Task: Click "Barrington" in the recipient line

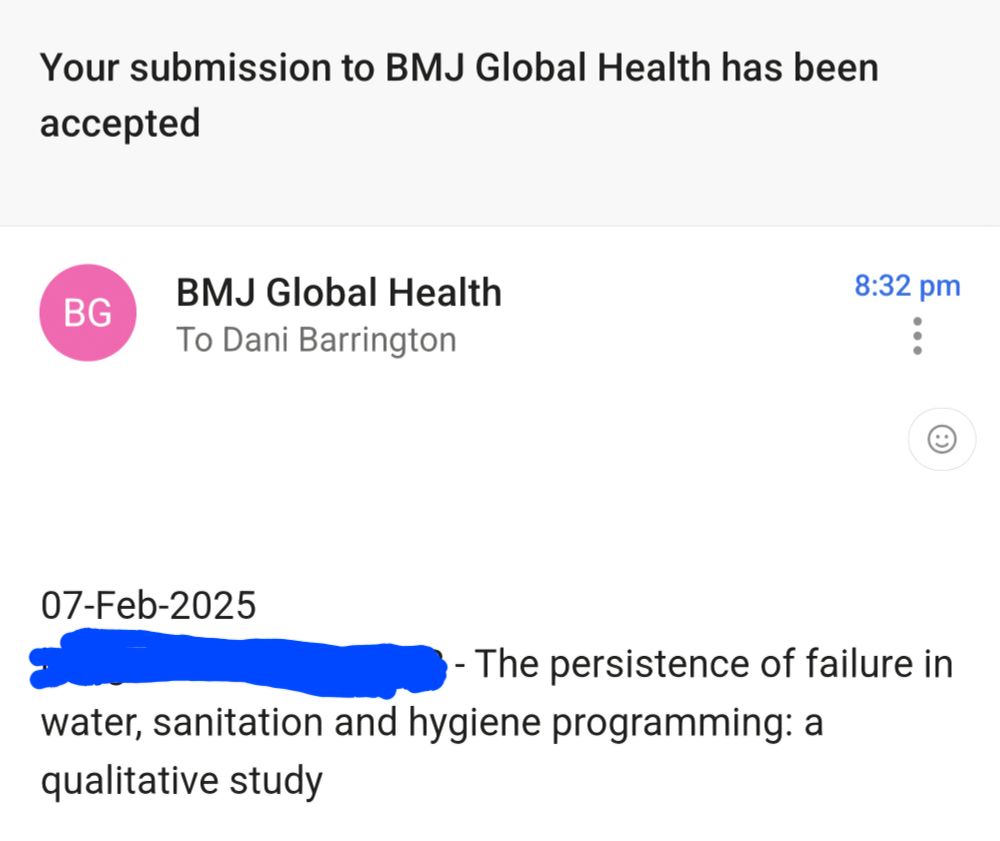Action: [378, 340]
